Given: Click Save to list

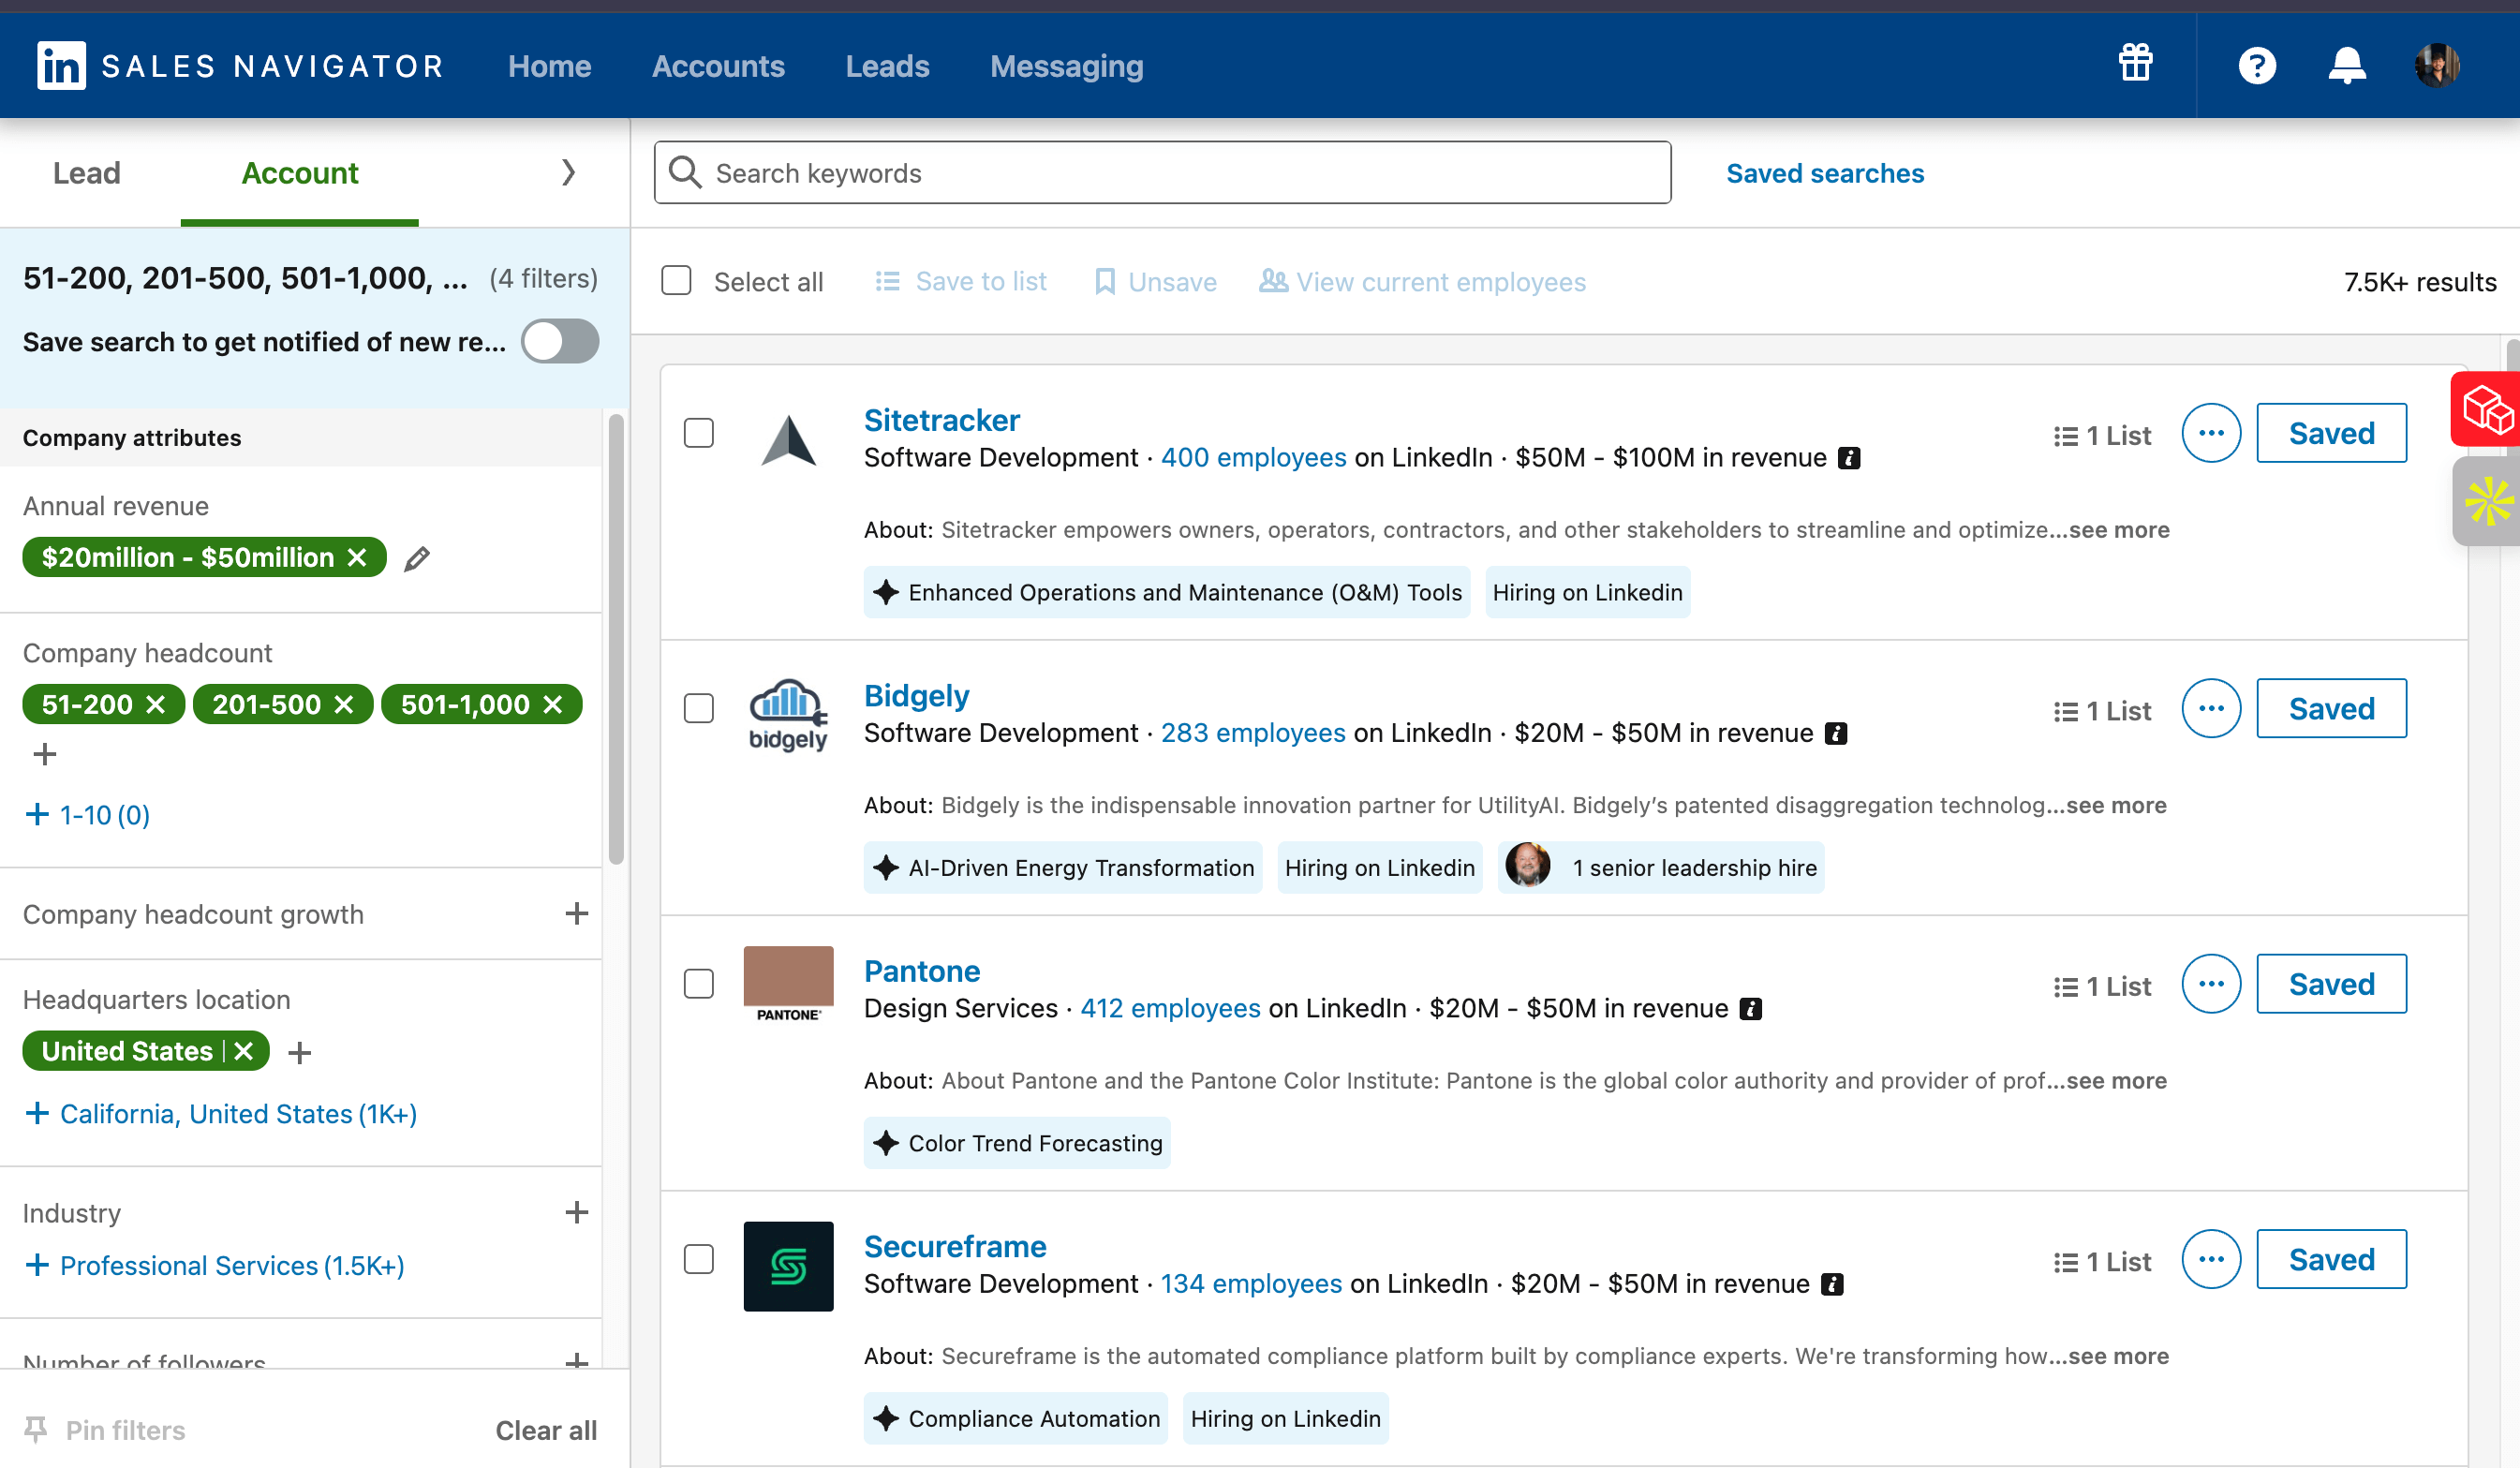Looking at the screenshot, I should 960,282.
